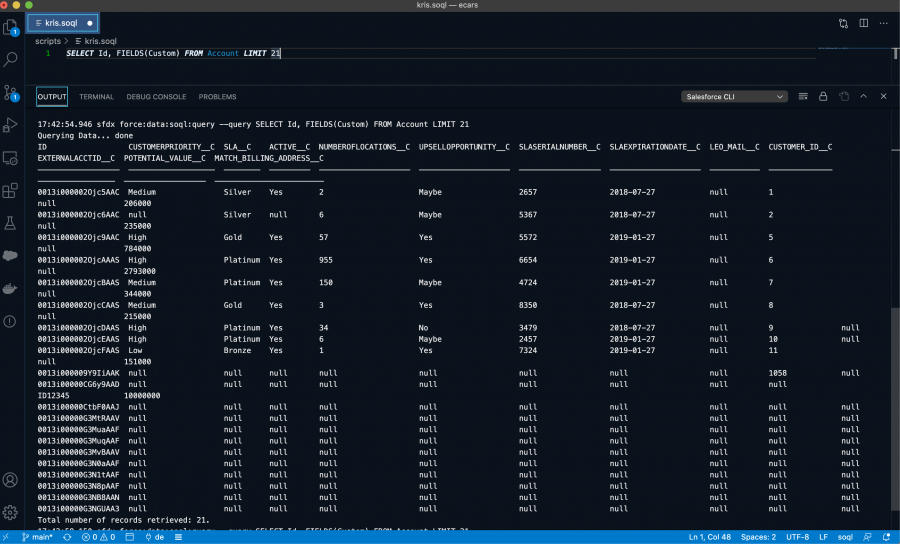Viewport: 900px width, 544px height.
Task: Click the plug 'de' status item
Action: [x=155, y=537]
